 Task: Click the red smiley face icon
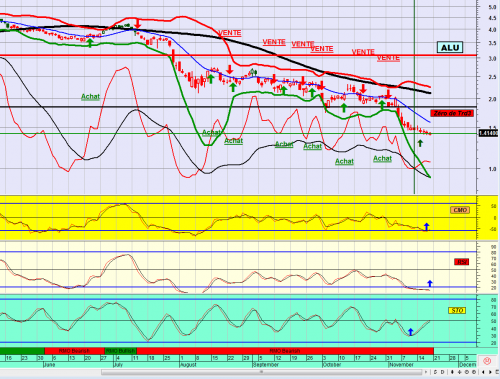(x=487, y=361)
